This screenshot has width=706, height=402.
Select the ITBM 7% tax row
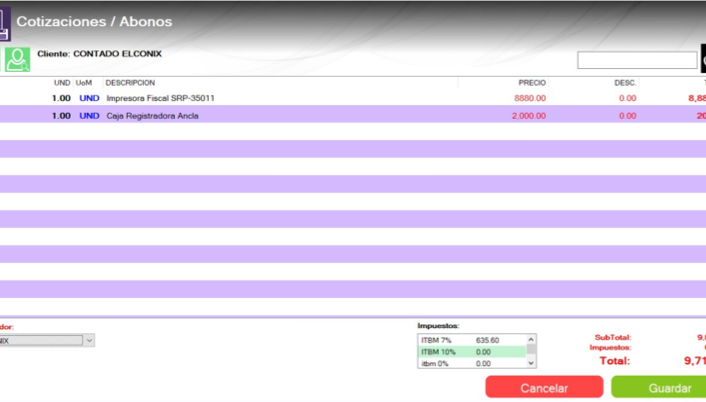pos(471,340)
